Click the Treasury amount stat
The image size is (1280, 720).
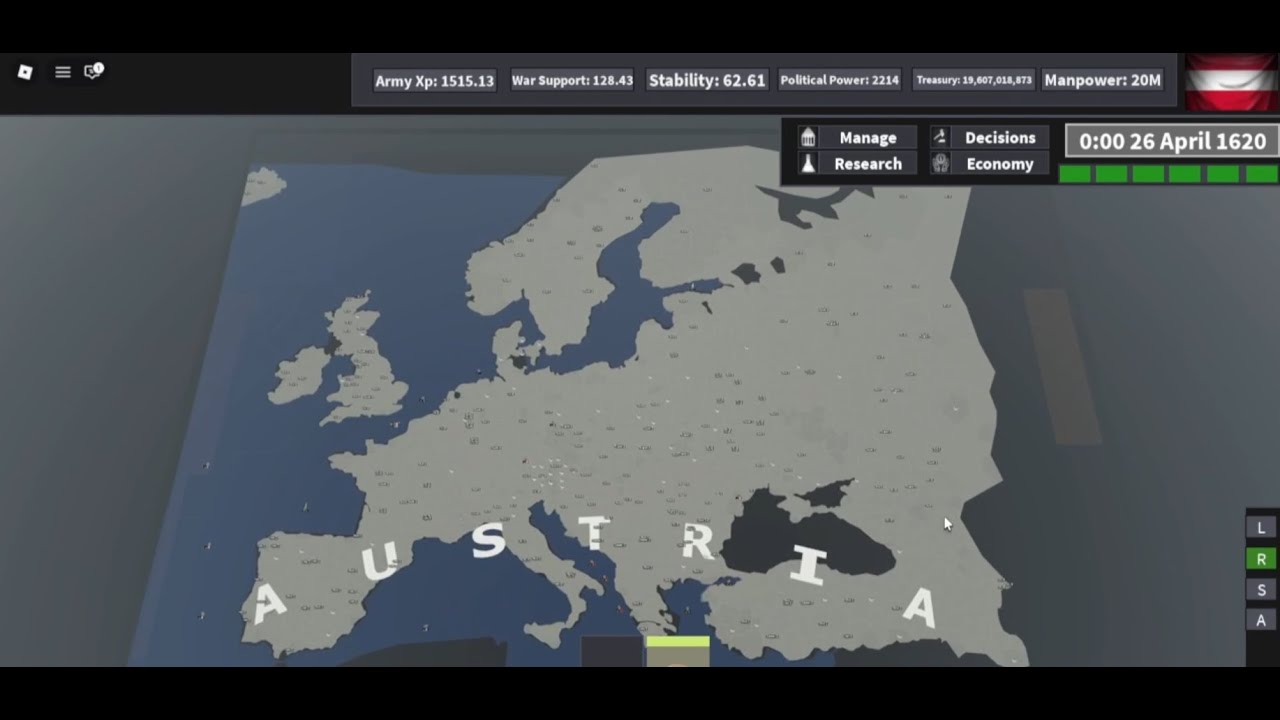(x=974, y=80)
